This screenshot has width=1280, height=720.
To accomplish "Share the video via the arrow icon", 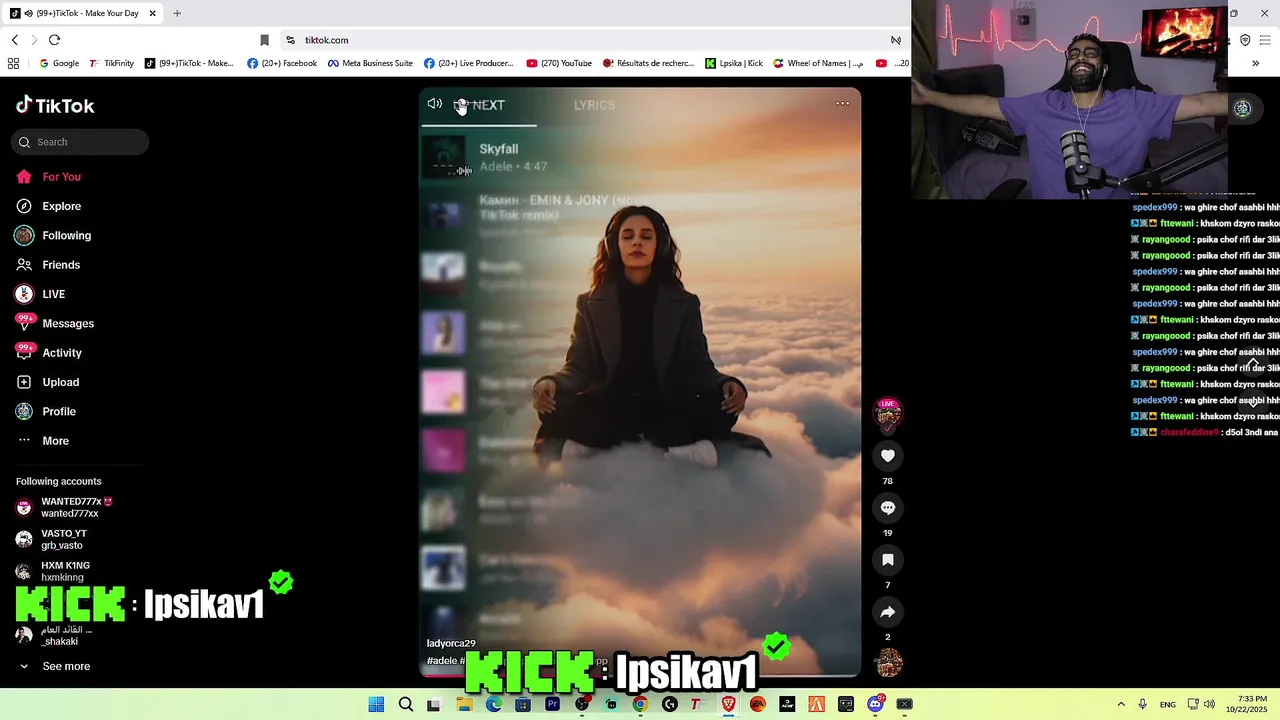I will click(x=887, y=612).
